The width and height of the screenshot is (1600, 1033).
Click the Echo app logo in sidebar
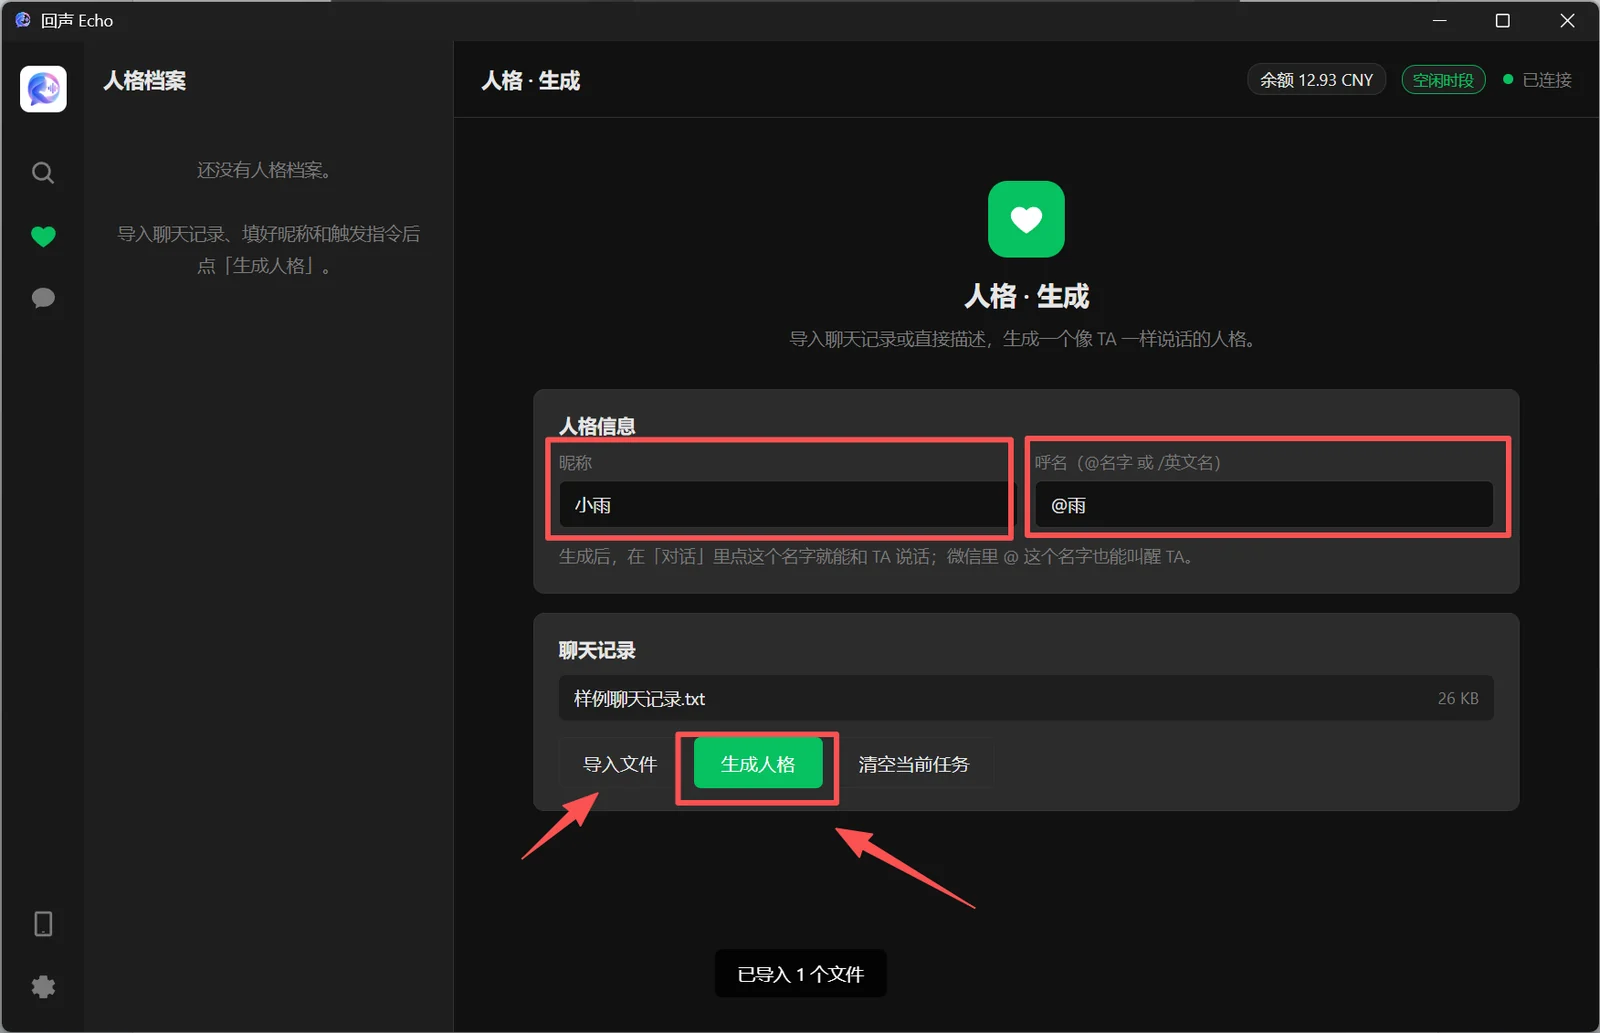coord(43,89)
